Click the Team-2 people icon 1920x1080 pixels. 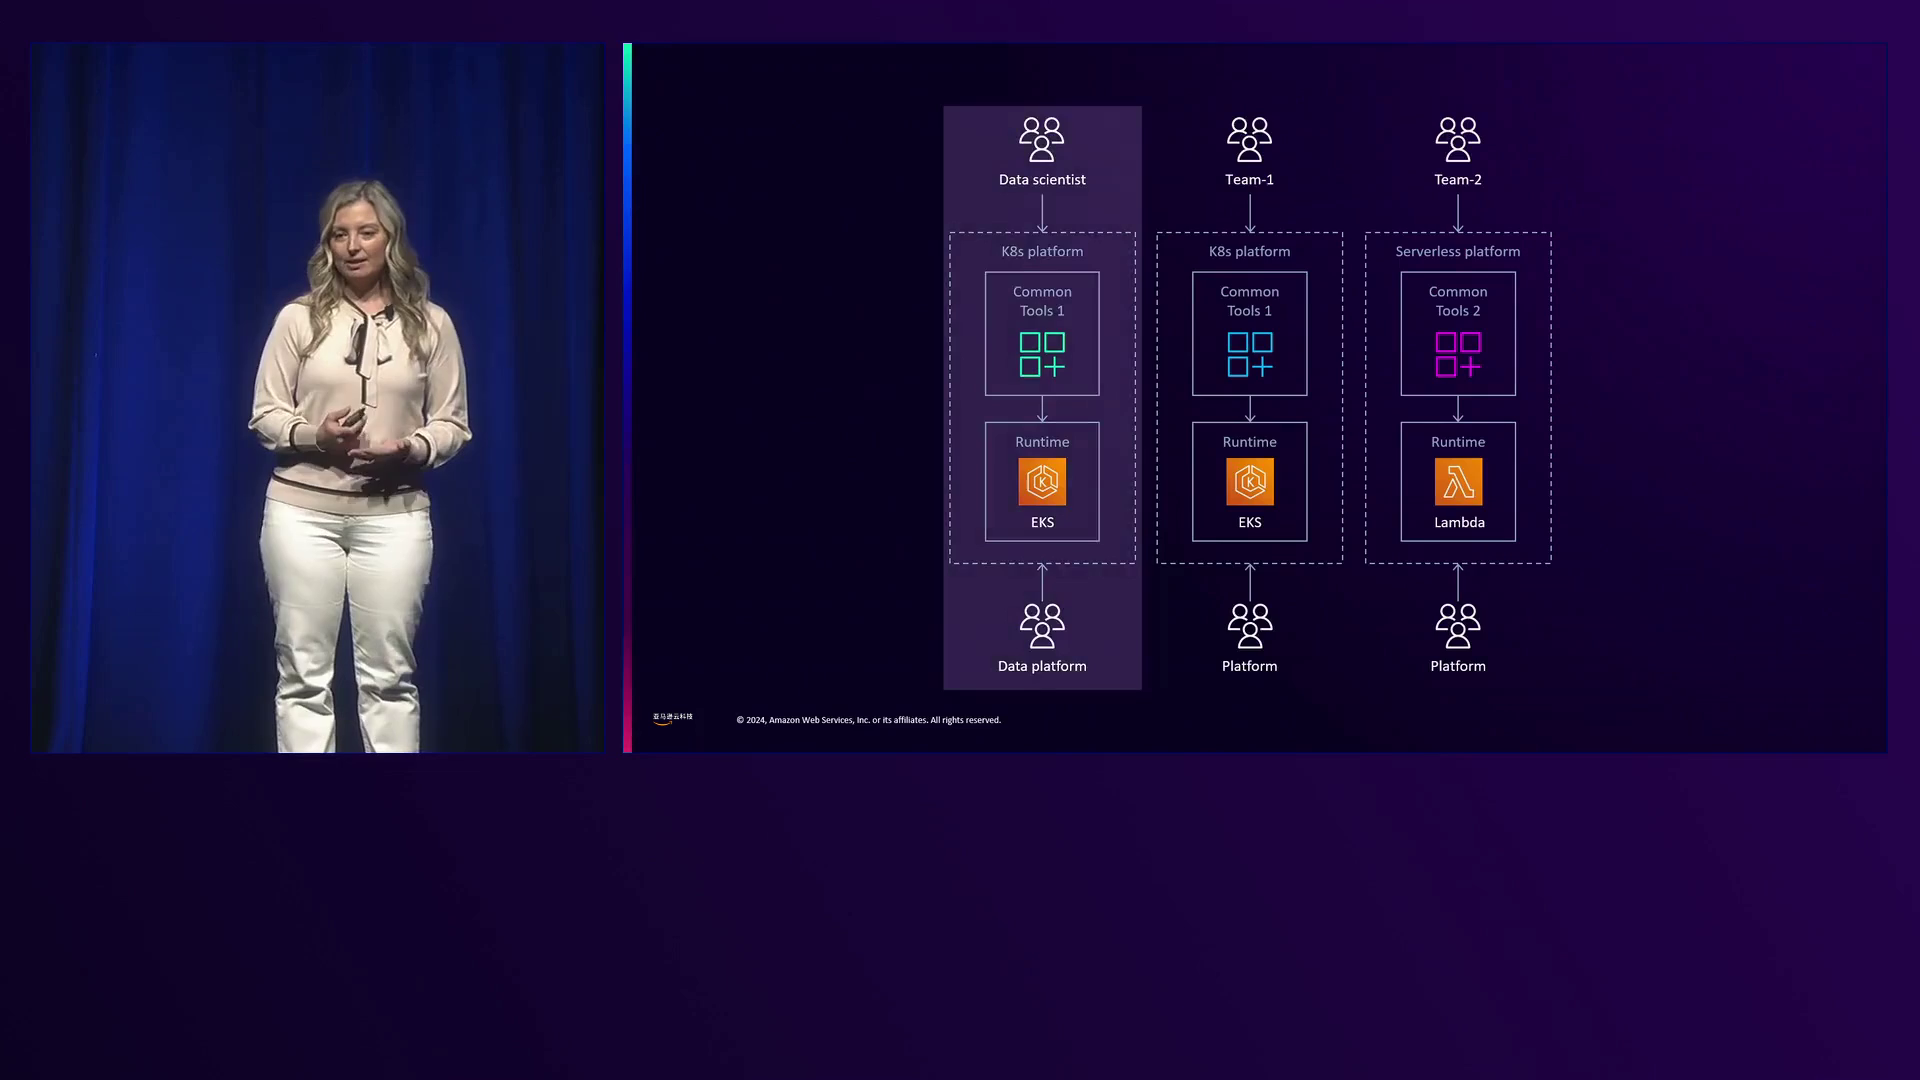click(x=1457, y=139)
